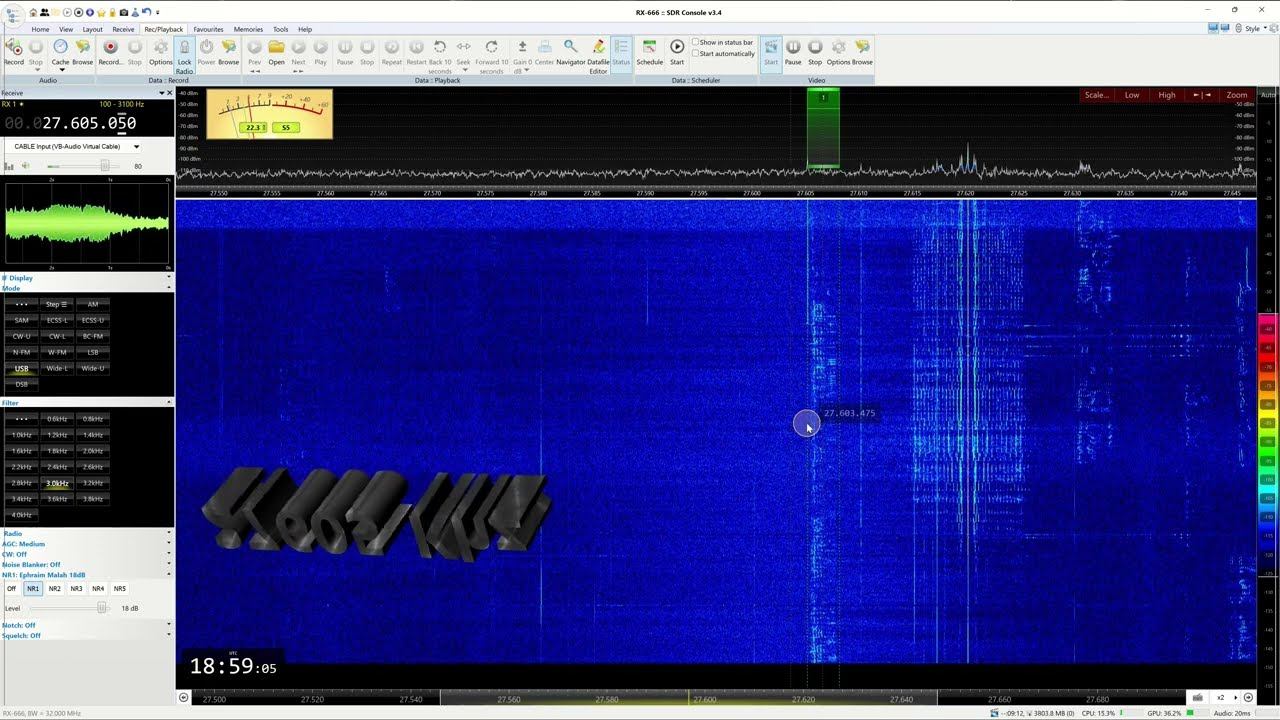Click the Scheduler Start icon
This screenshot has height=720, width=1280.
[x=677, y=51]
